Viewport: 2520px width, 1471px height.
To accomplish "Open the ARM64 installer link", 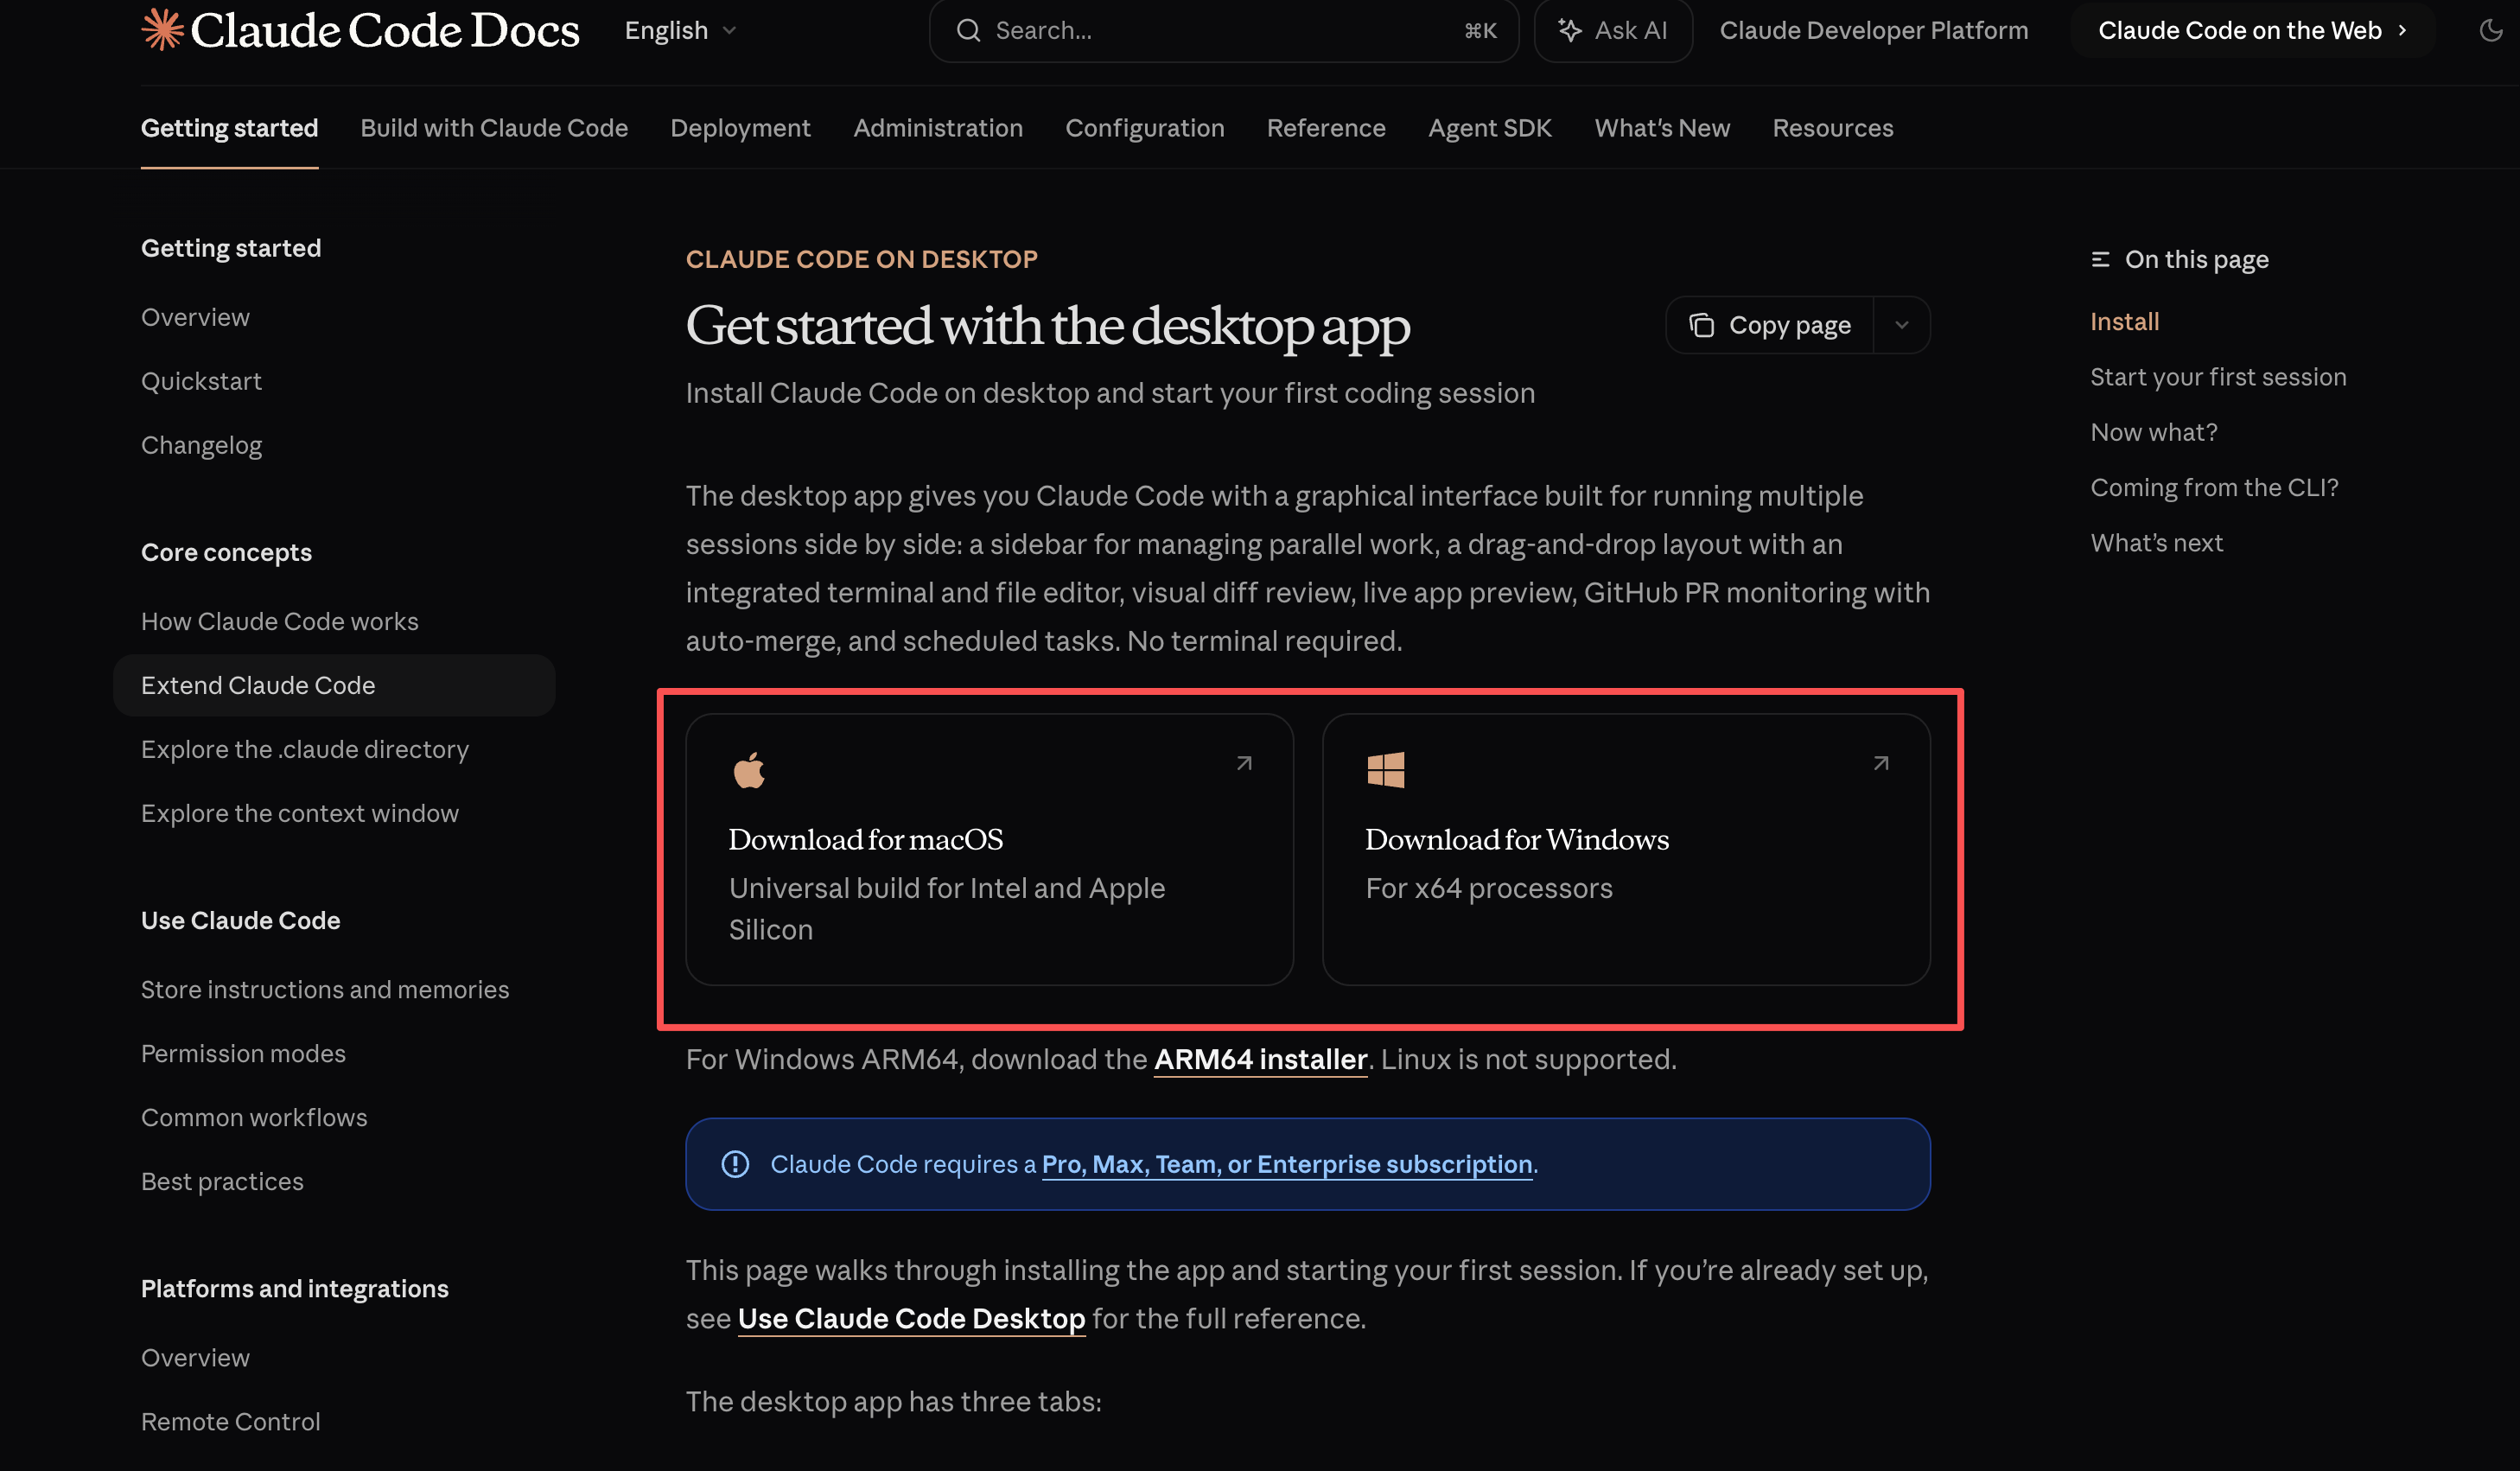I will [x=1260, y=1059].
